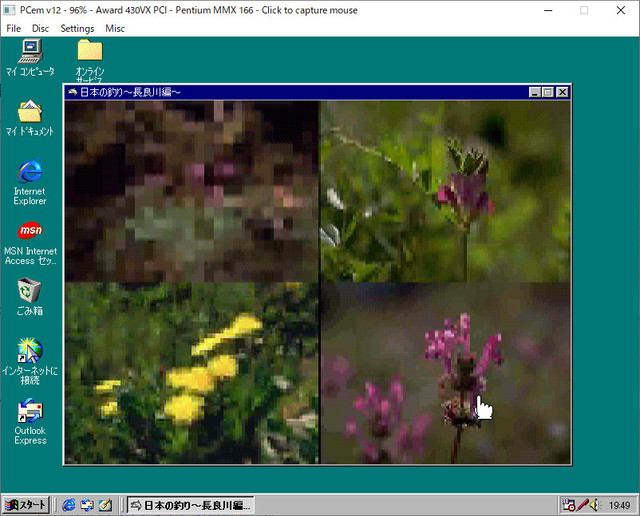Image resolution: width=640 pixels, height=516 pixels.
Task: Open the PCem Disc menu
Action: (40, 29)
